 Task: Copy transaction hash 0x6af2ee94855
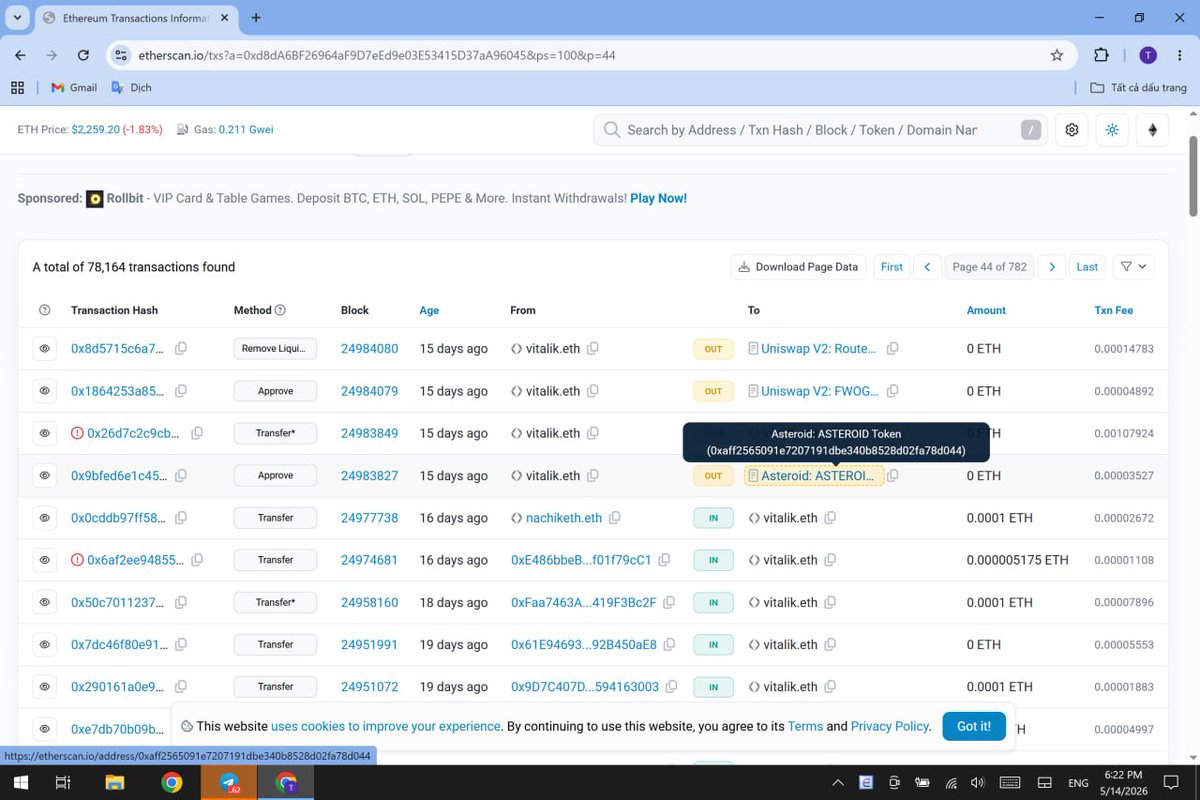197,560
